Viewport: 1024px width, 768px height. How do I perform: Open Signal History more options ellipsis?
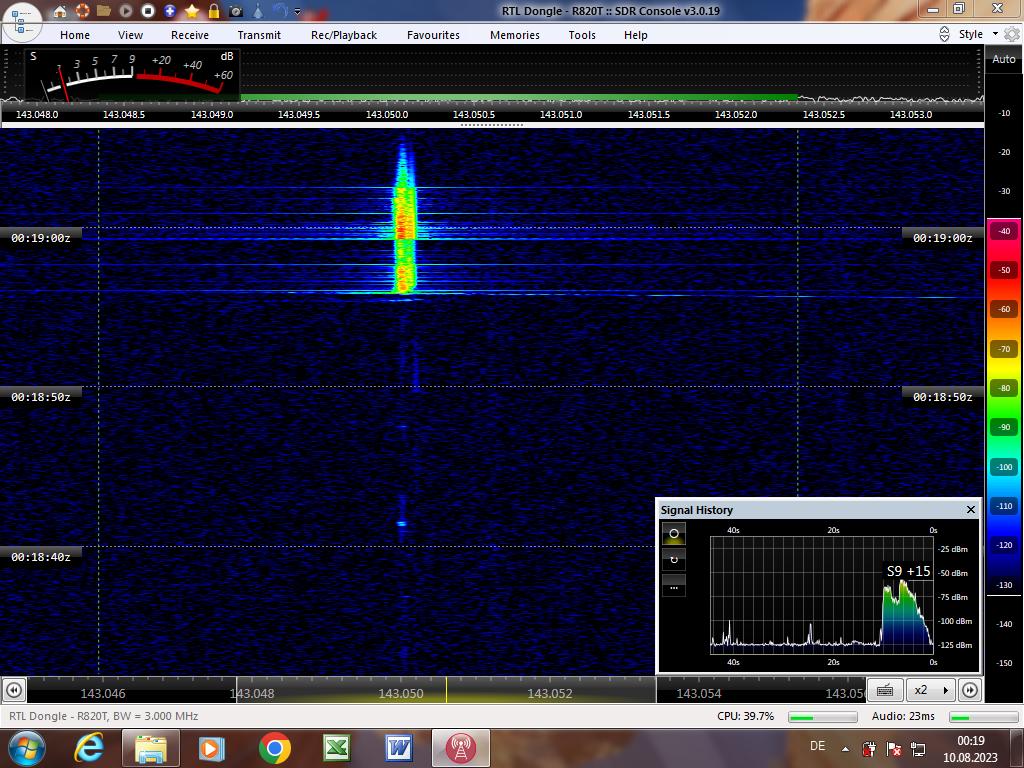click(674, 586)
